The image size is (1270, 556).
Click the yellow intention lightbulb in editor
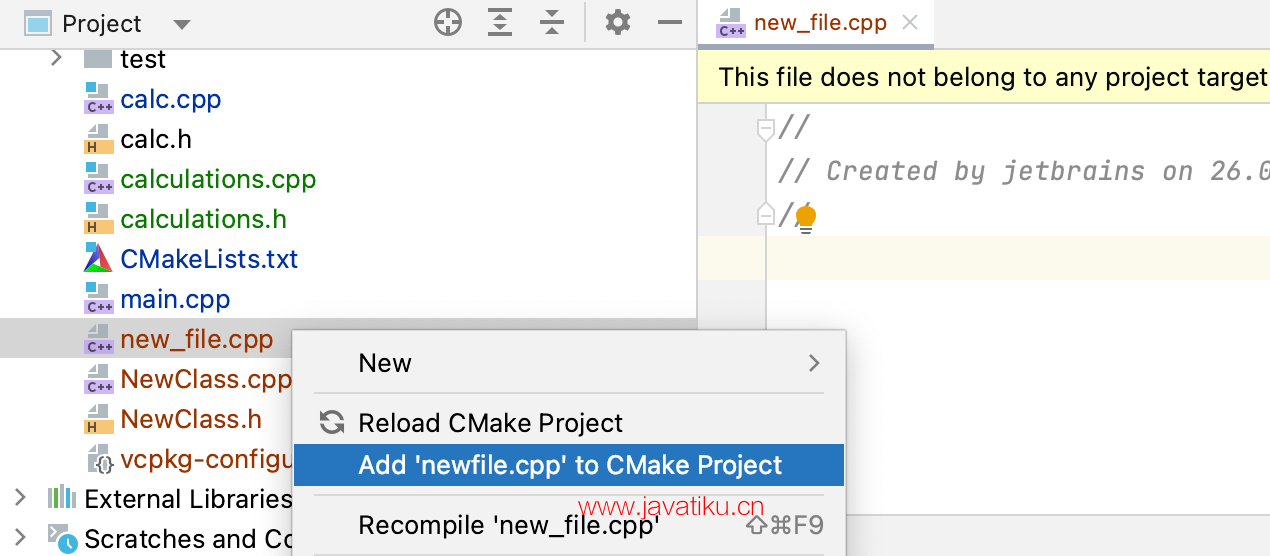(x=806, y=218)
